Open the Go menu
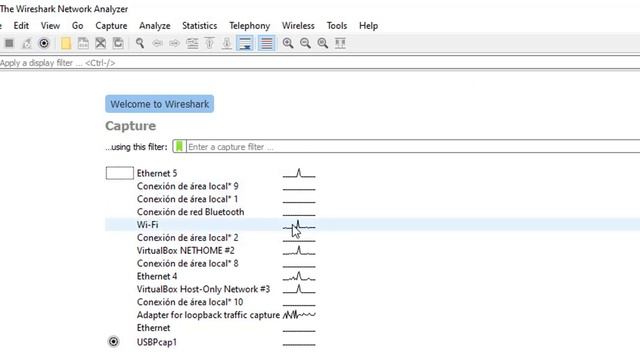The image size is (640, 360). (78, 26)
